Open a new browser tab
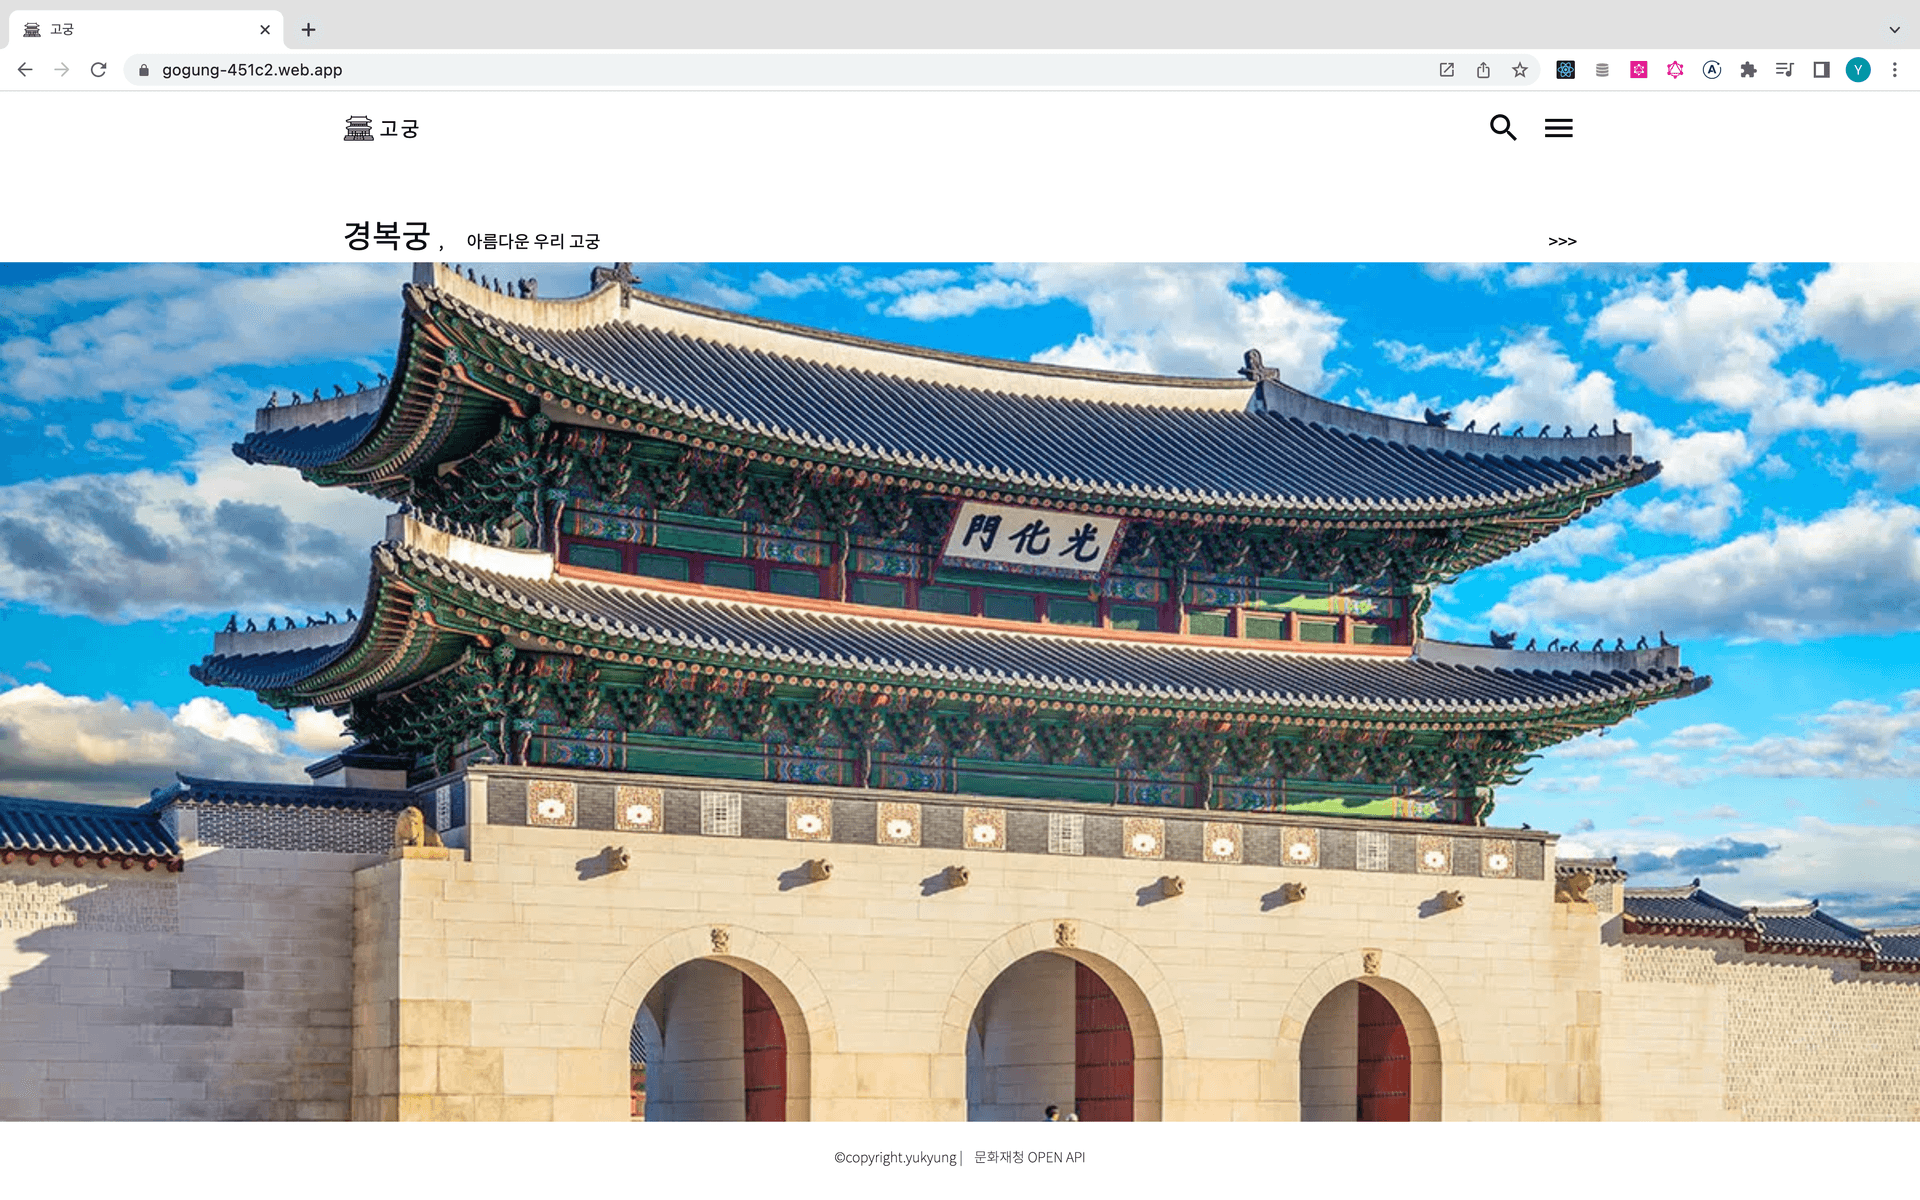This screenshot has width=1920, height=1200. [308, 30]
